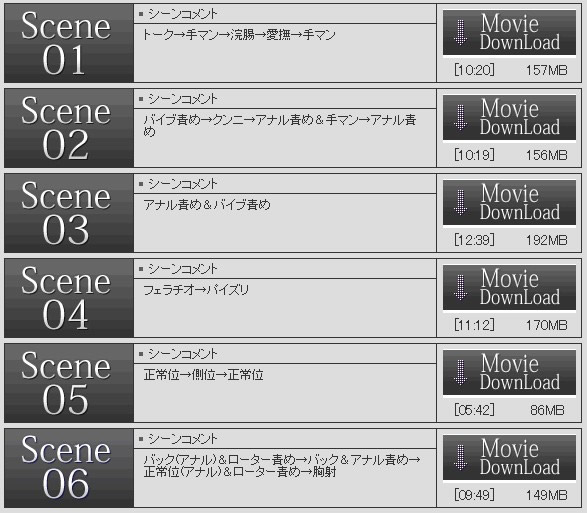
Task: Click the download arrow icon for Scene 01
Action: click(x=460, y=33)
